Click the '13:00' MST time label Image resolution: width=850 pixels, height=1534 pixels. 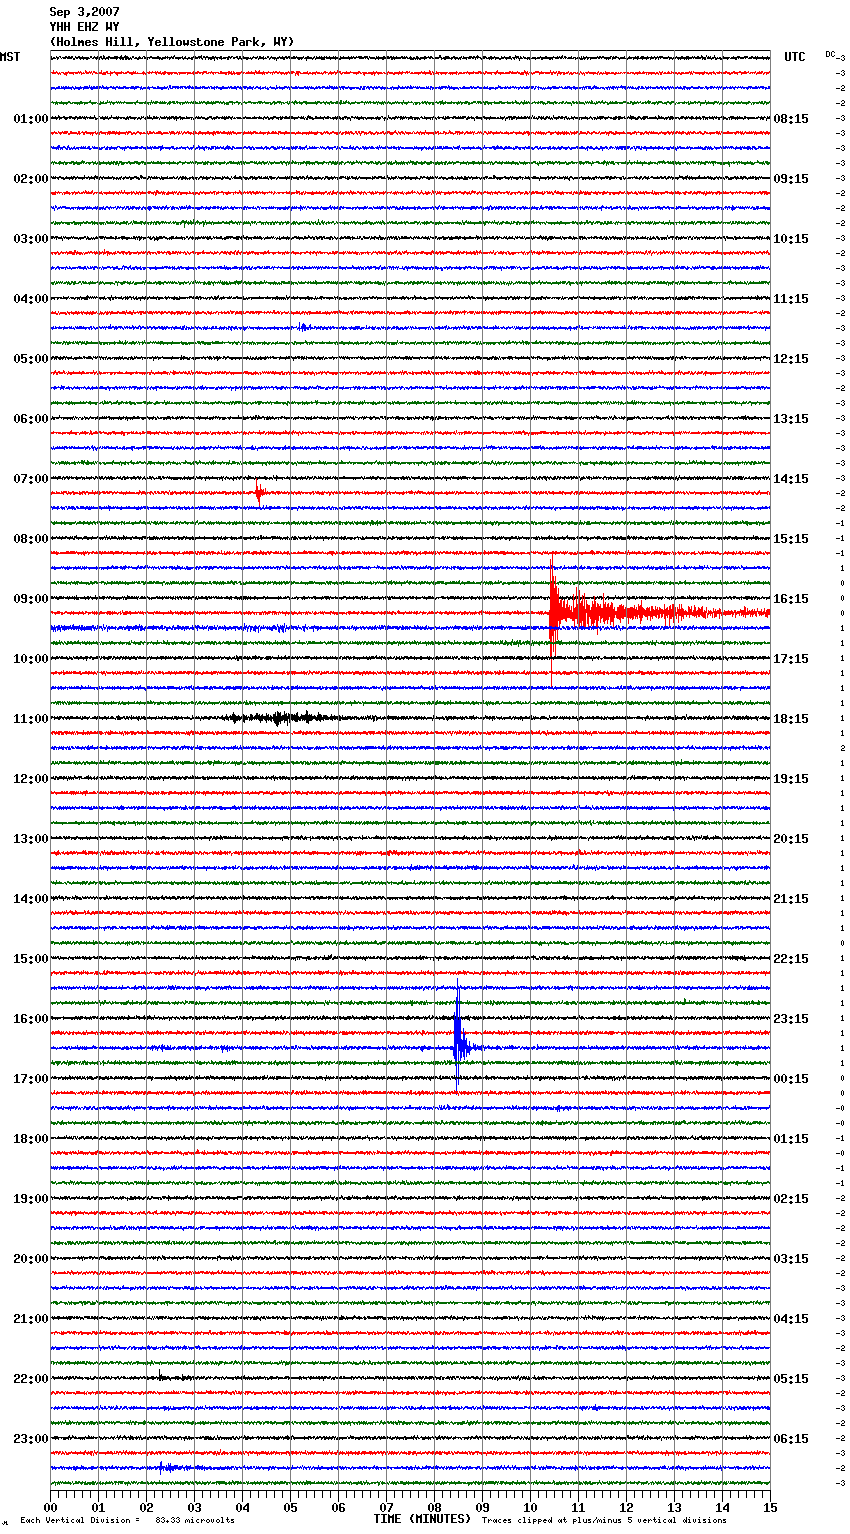(31, 839)
